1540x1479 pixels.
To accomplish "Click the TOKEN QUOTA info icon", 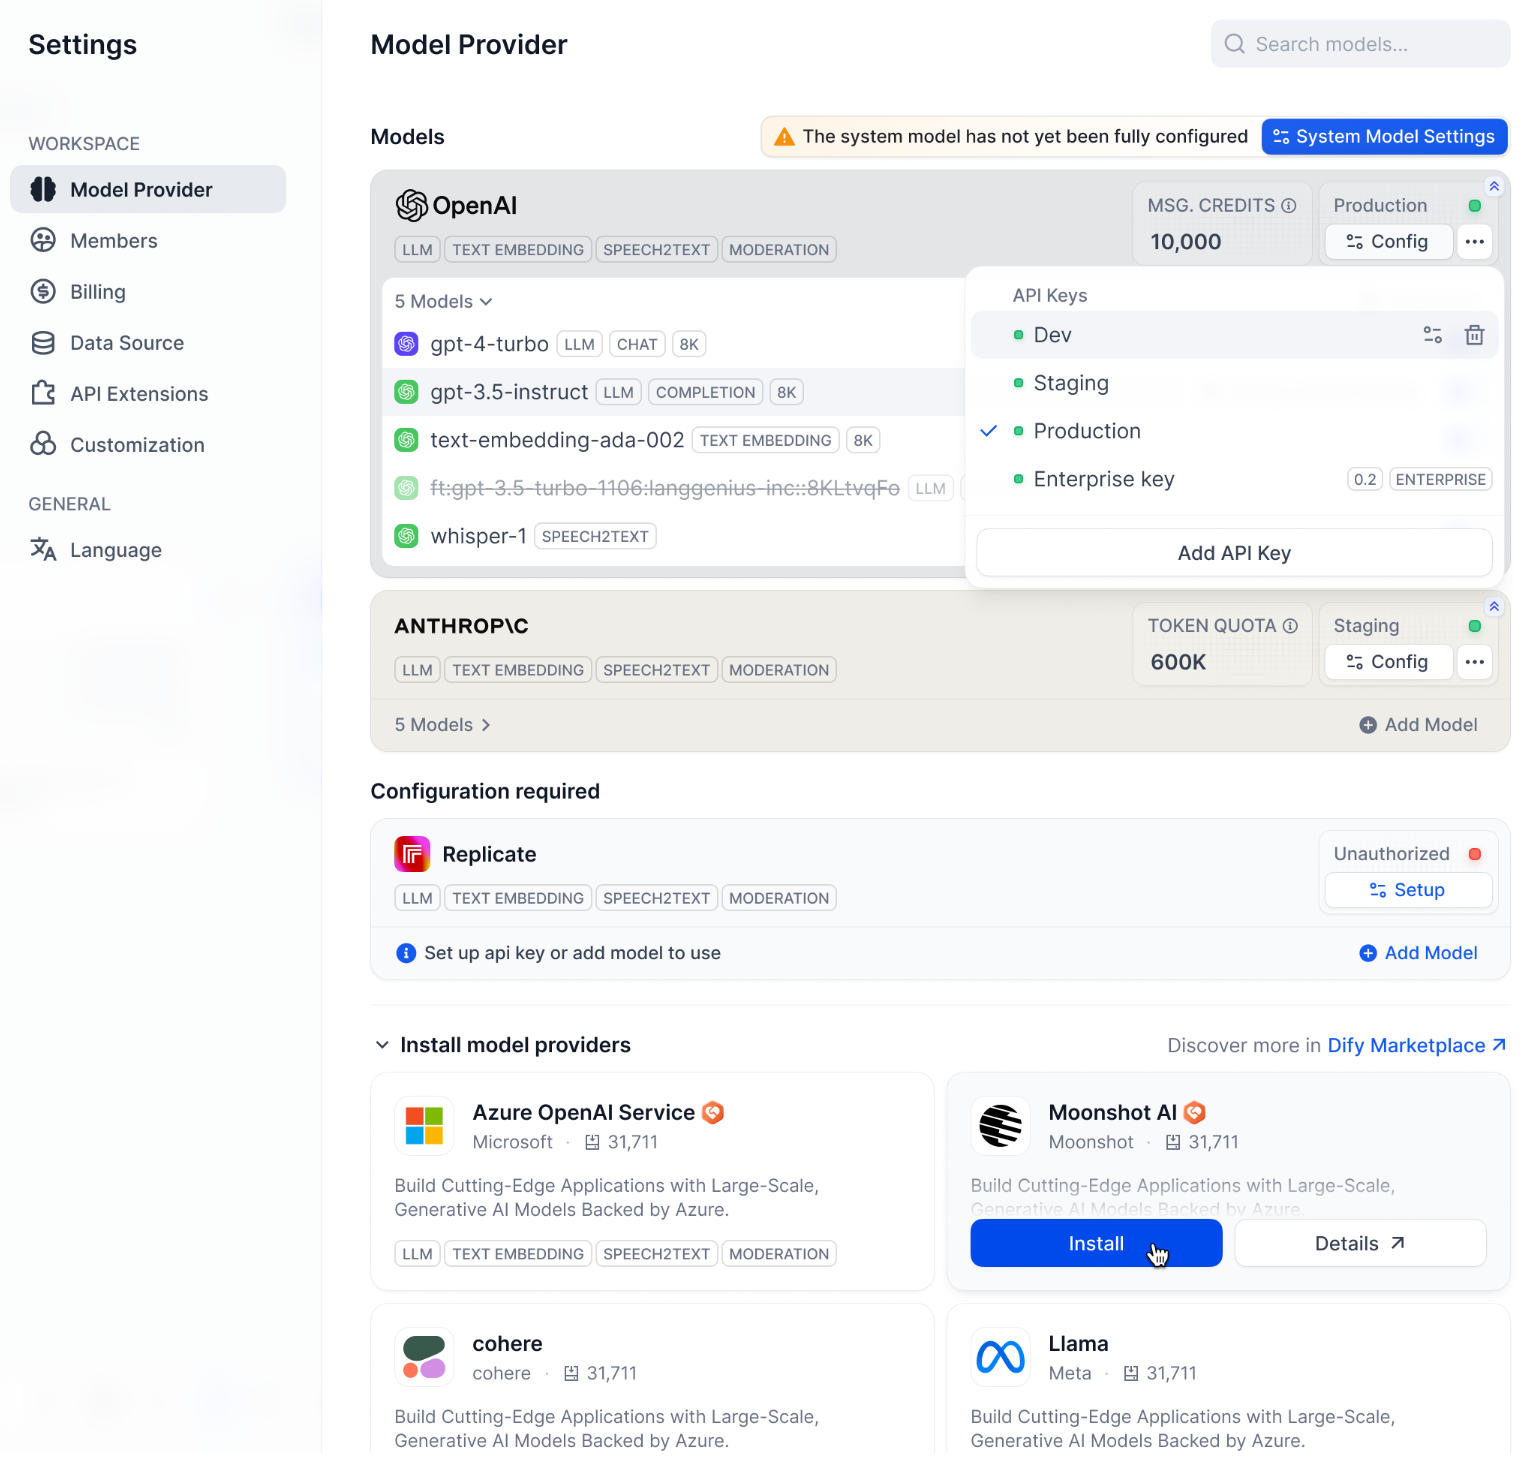I will click(x=1290, y=626).
